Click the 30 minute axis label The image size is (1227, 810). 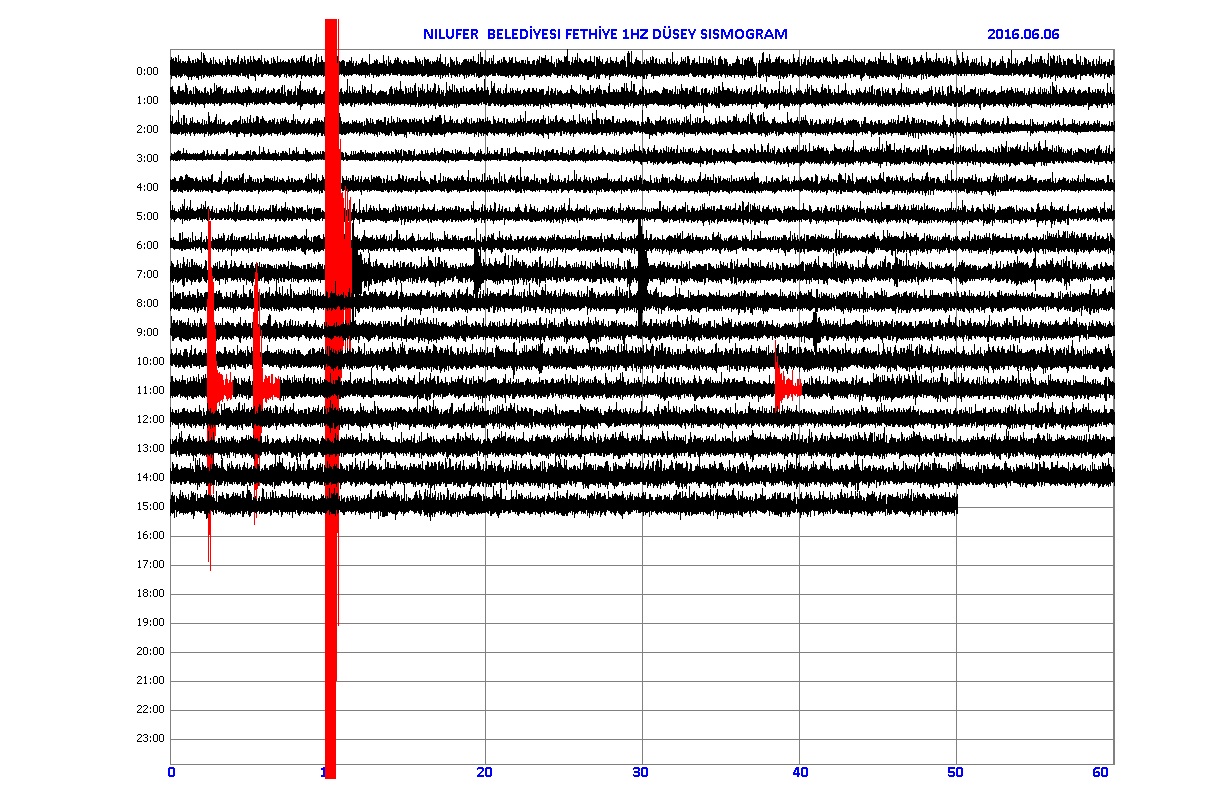[642, 772]
